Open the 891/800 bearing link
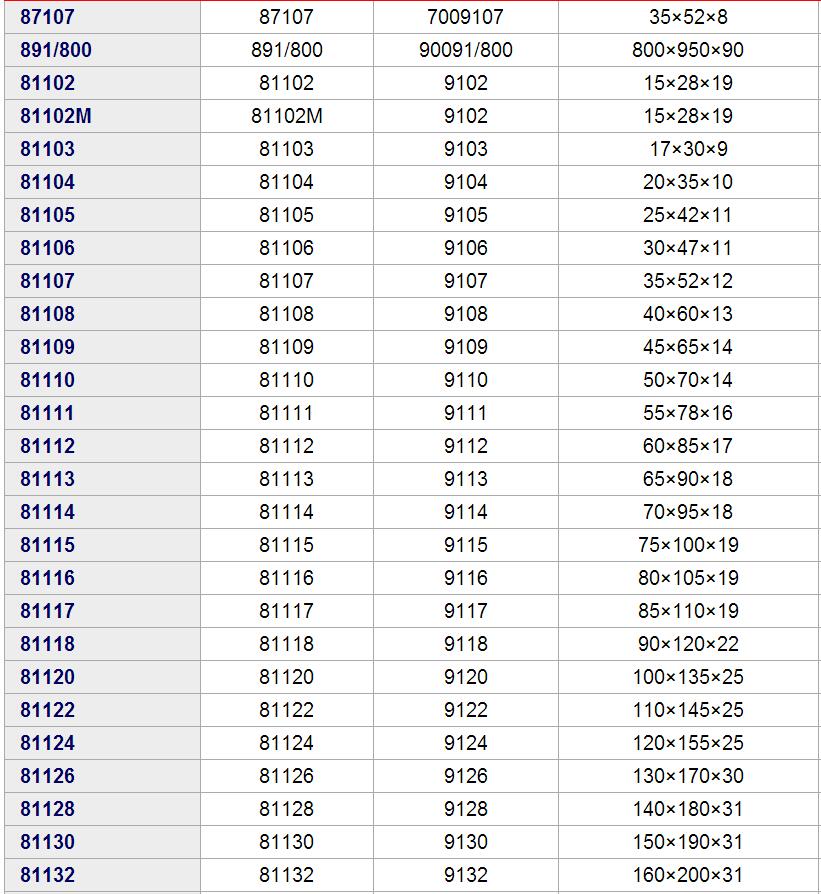The image size is (821, 894). (56, 50)
